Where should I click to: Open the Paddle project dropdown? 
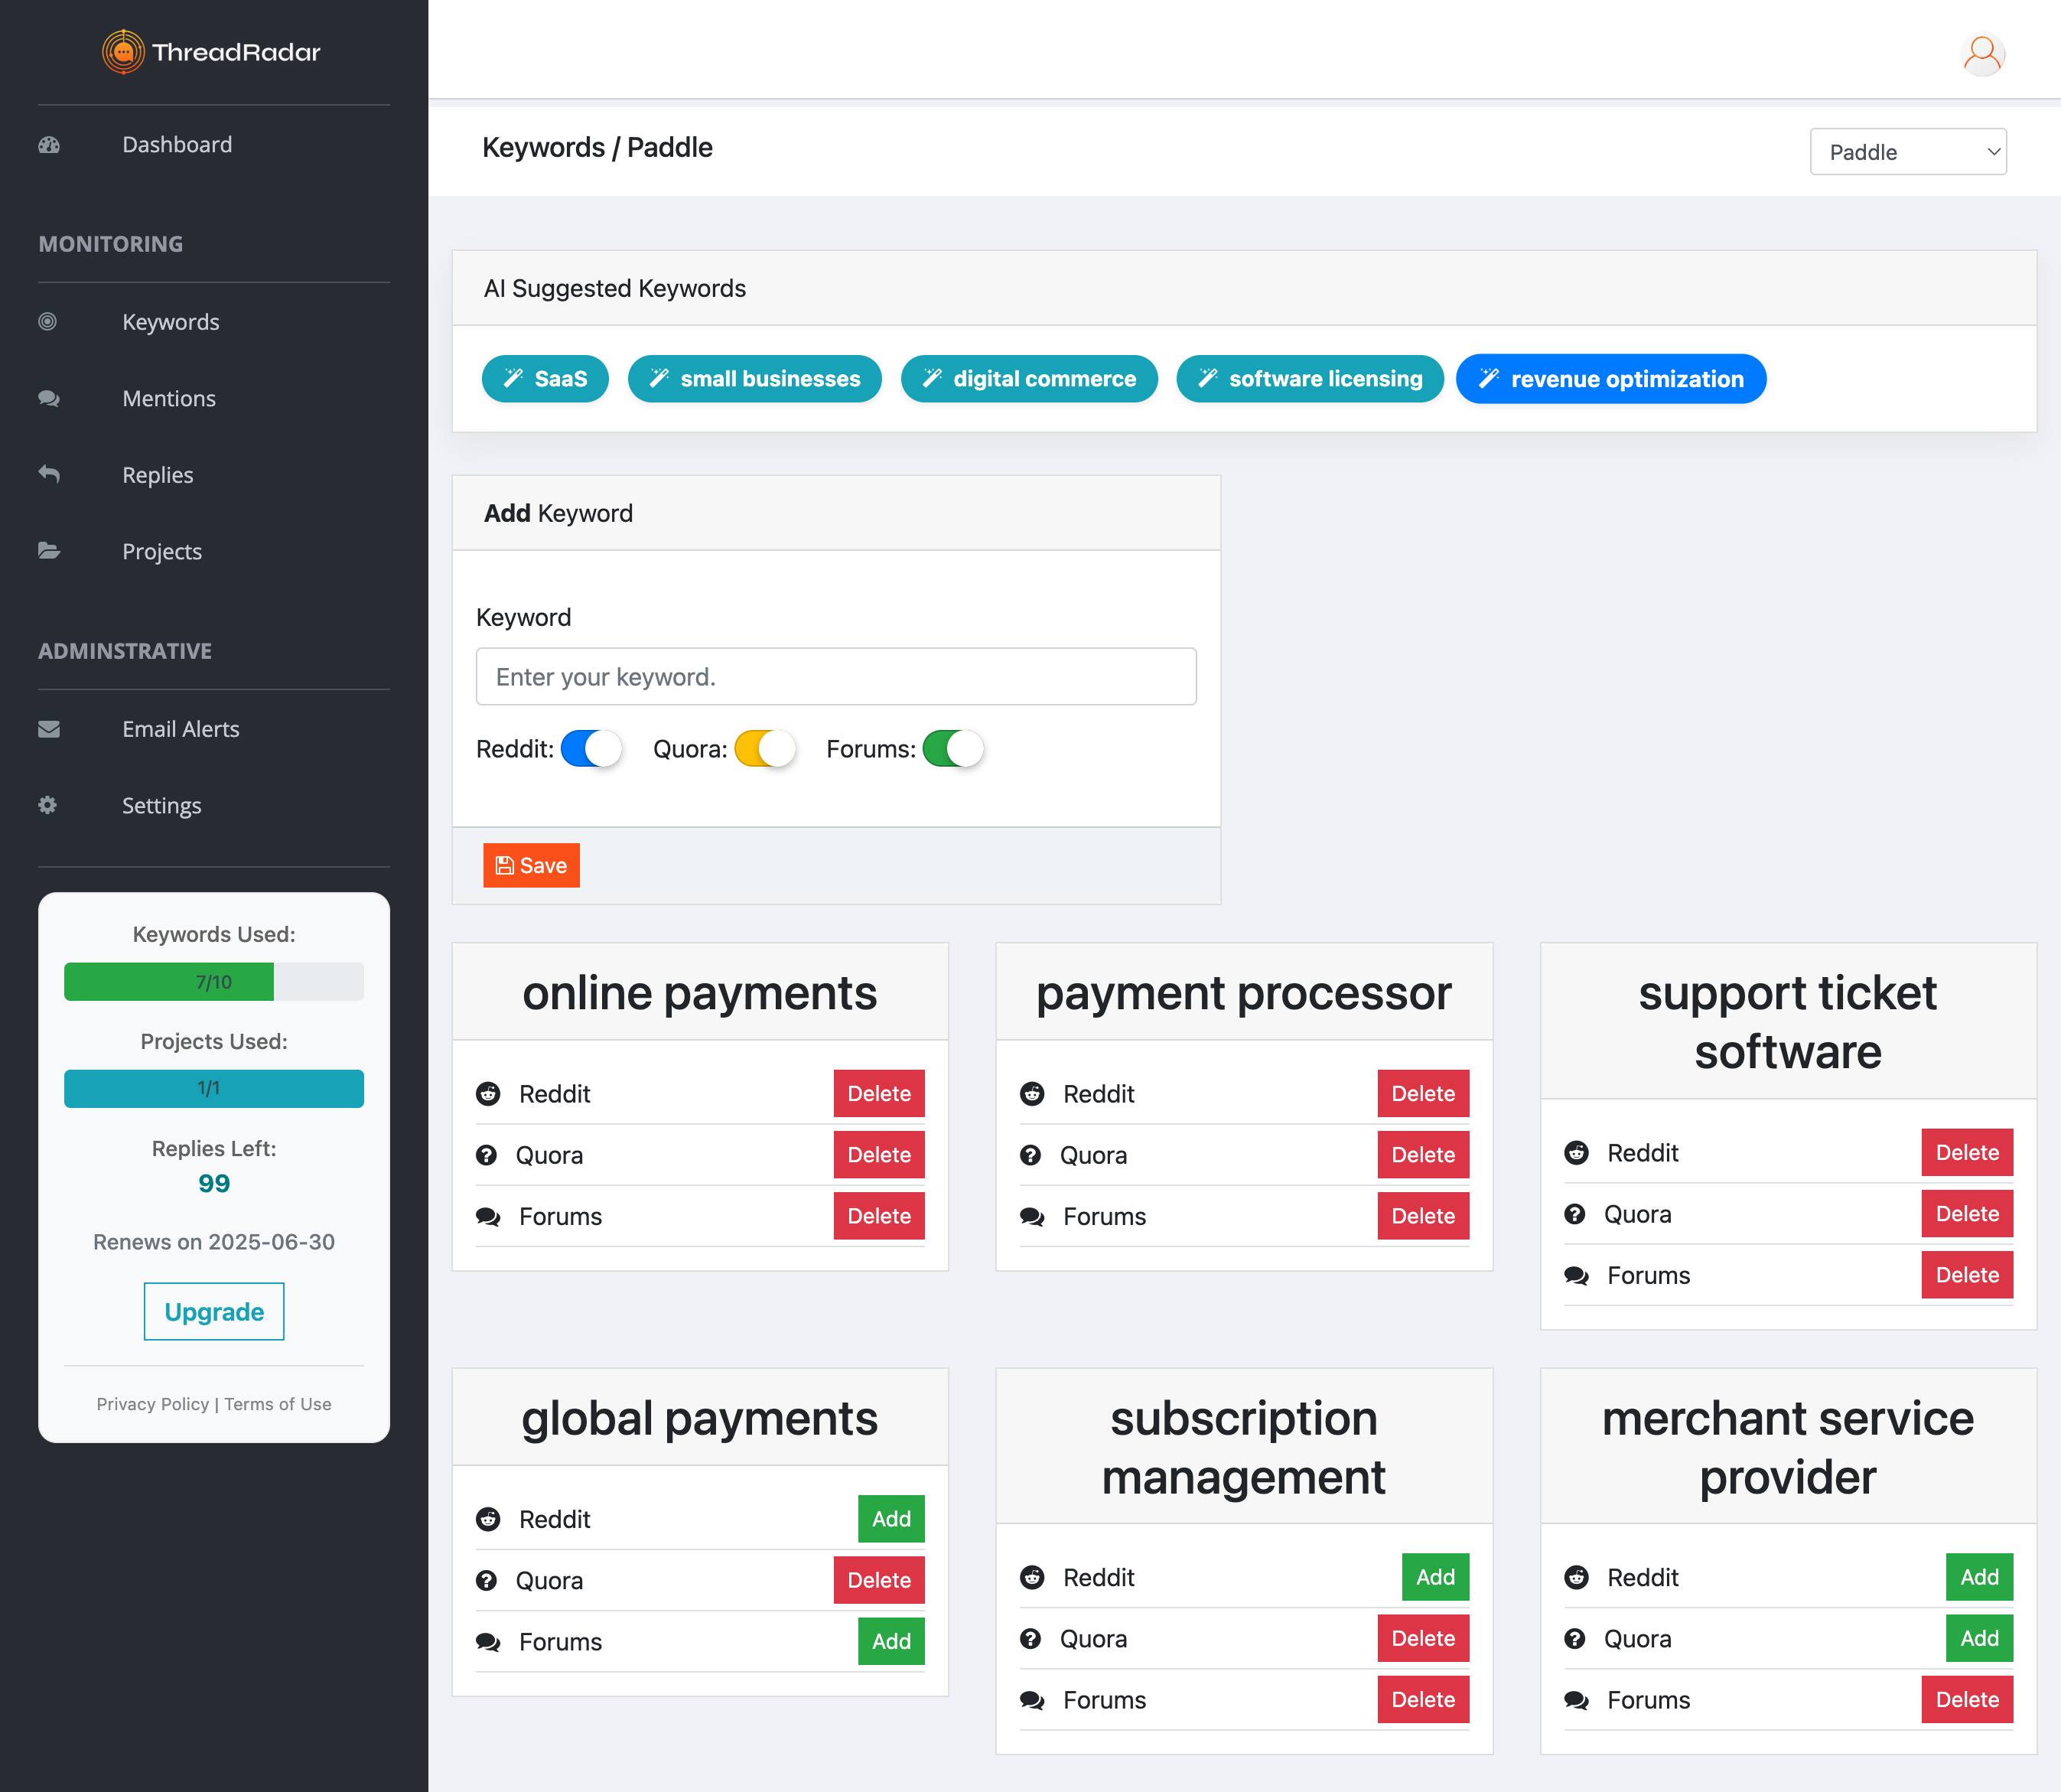pos(1907,152)
